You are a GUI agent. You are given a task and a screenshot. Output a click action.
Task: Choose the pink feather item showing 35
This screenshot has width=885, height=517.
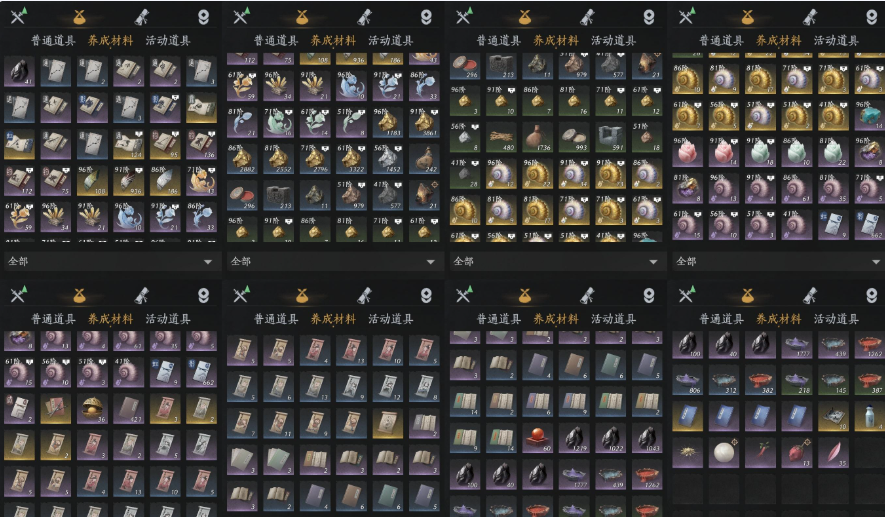click(833, 453)
